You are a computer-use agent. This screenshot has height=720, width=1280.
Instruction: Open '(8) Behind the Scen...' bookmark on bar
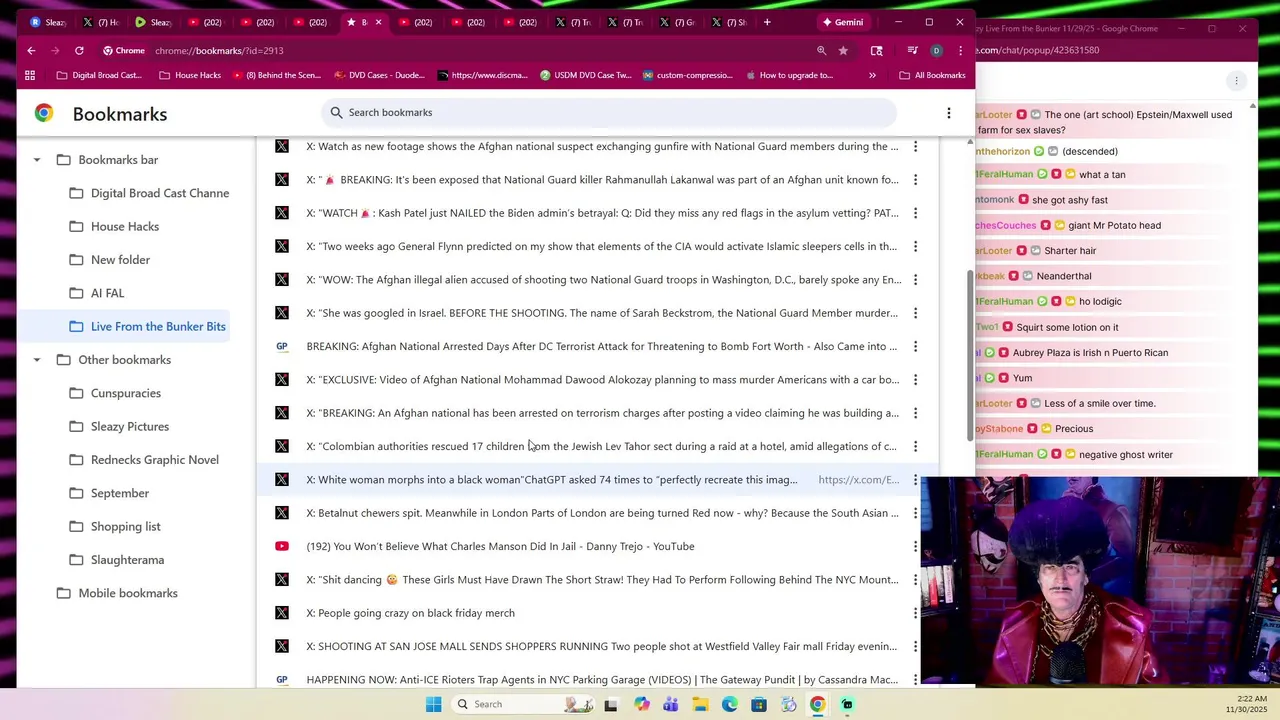point(277,75)
